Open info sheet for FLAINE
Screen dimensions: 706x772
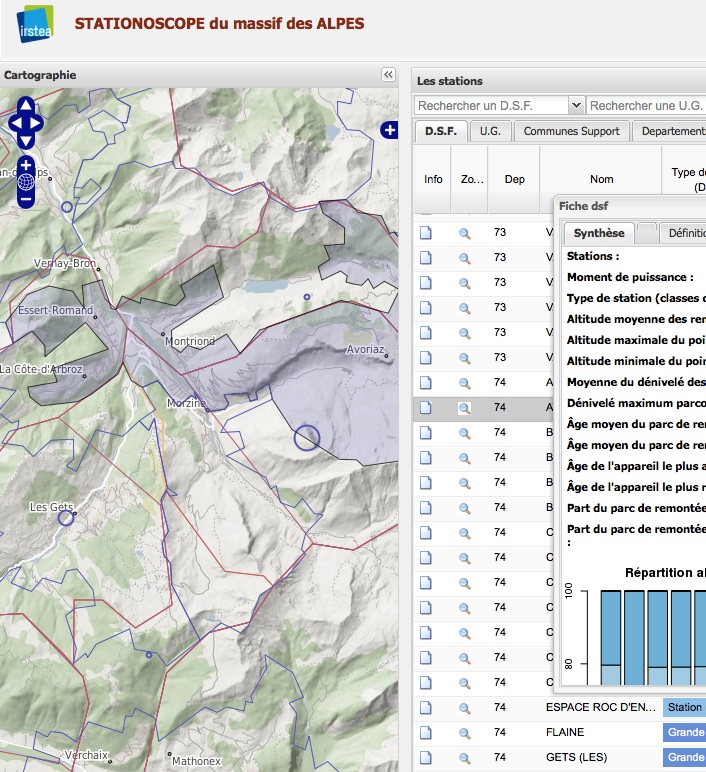pyautogui.click(x=425, y=732)
